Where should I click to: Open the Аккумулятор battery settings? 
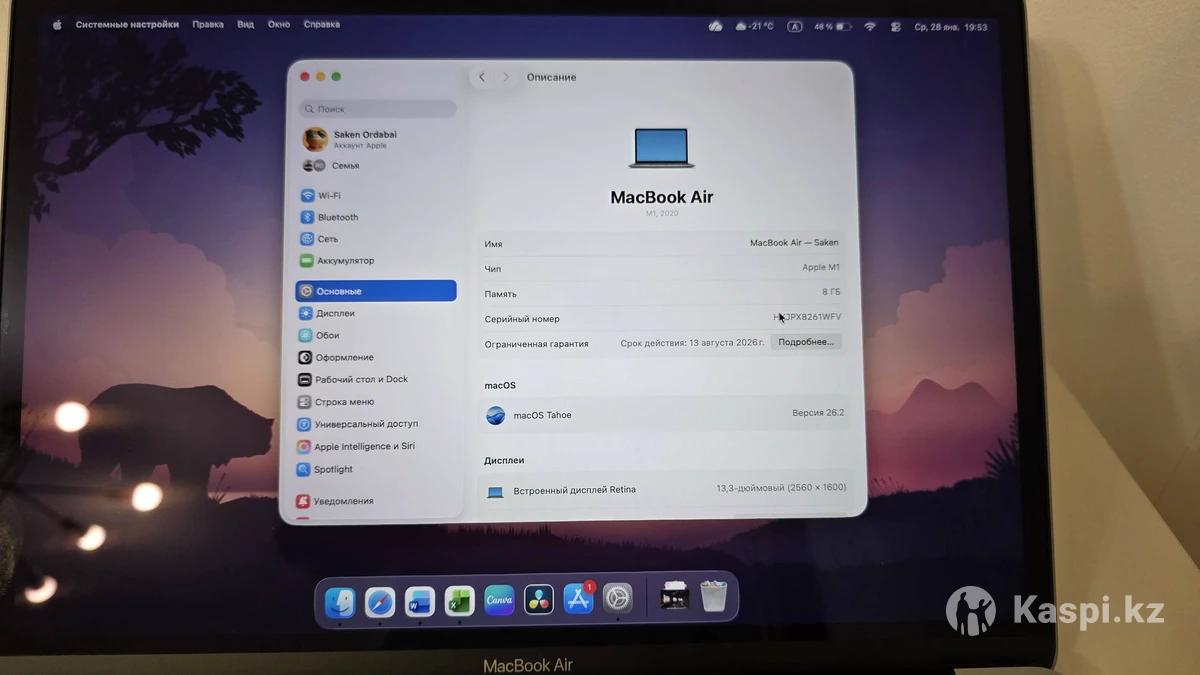point(345,261)
